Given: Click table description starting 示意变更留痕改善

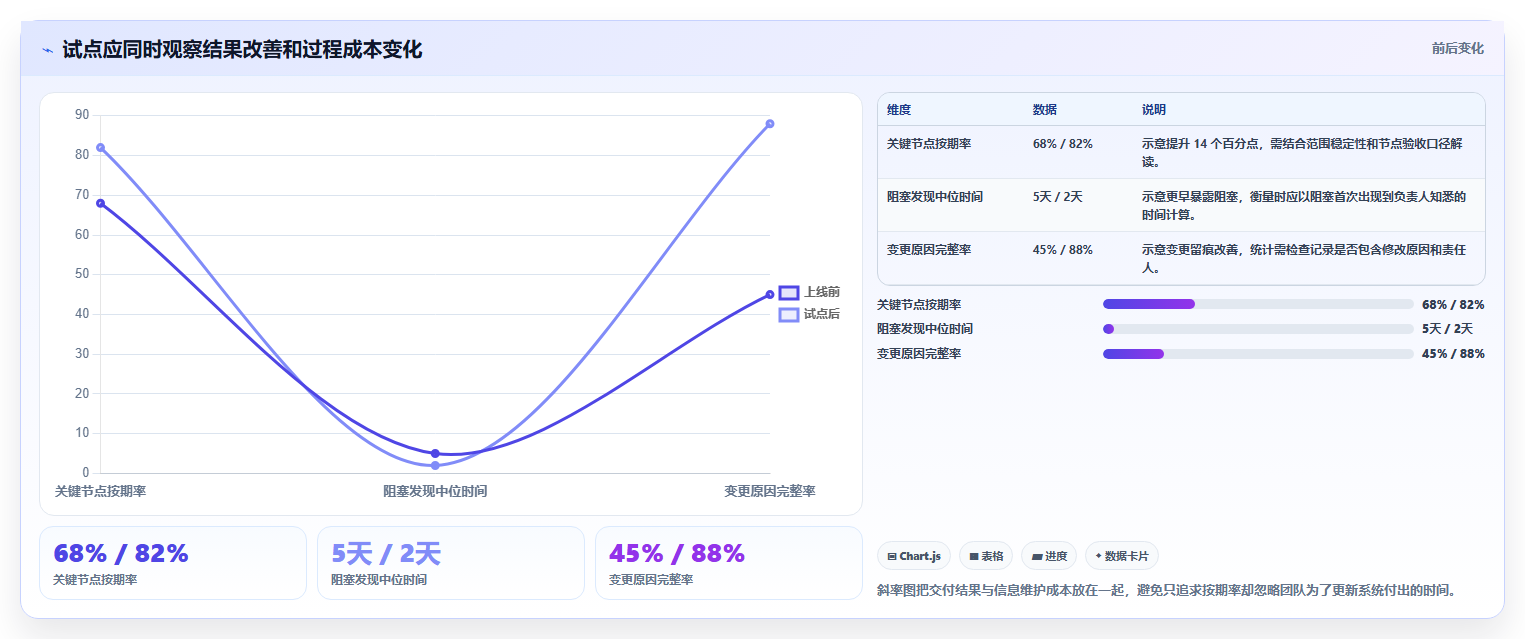Looking at the screenshot, I should [1304, 259].
